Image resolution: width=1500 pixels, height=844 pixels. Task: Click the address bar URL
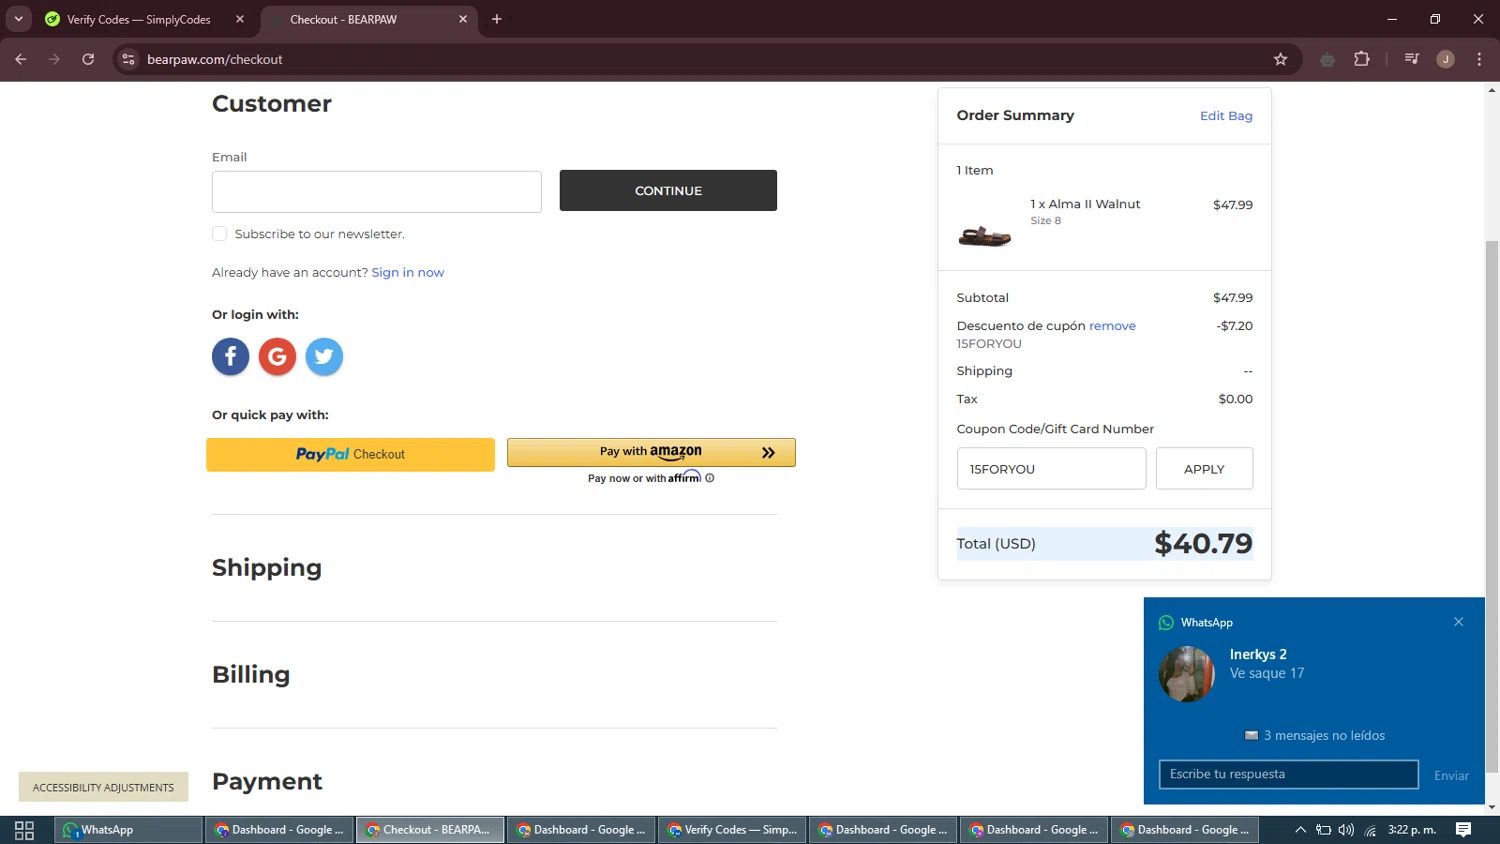click(x=215, y=59)
